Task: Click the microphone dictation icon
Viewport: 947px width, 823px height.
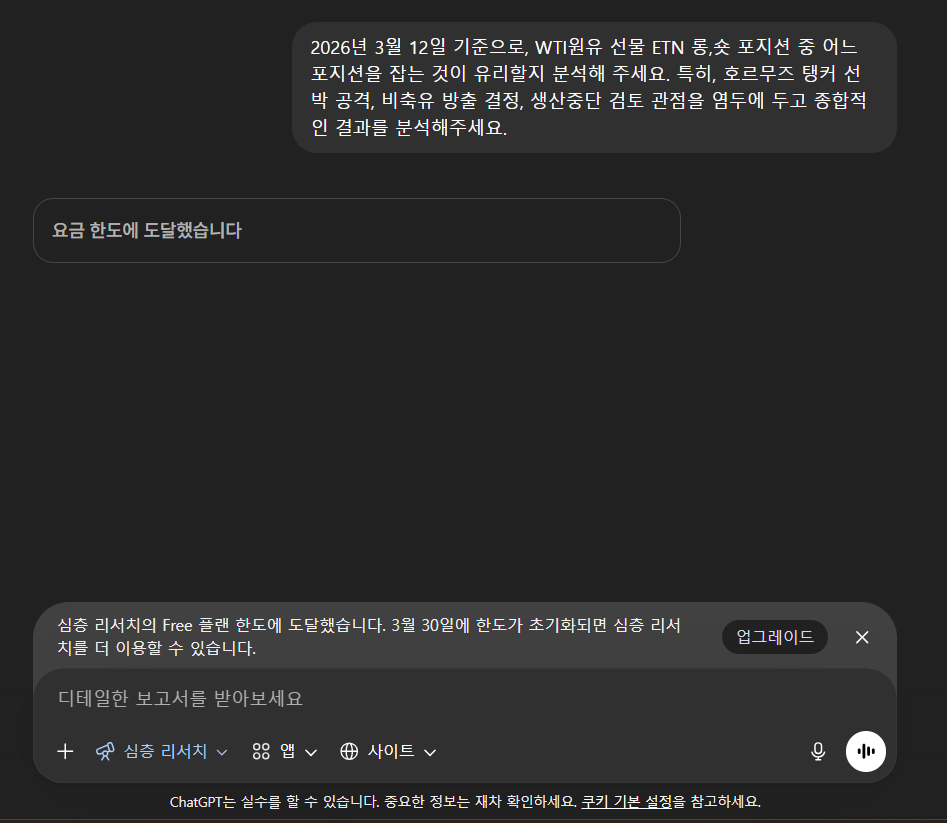Action: [x=818, y=752]
